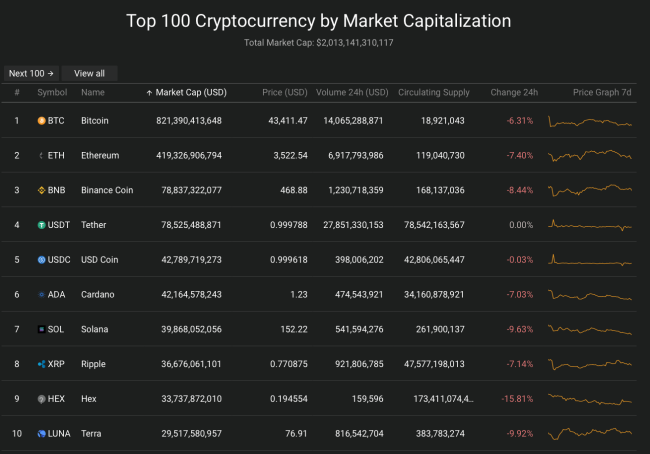Sort by Volume 24h (USD) header
The width and height of the screenshot is (650, 454).
[x=352, y=92]
